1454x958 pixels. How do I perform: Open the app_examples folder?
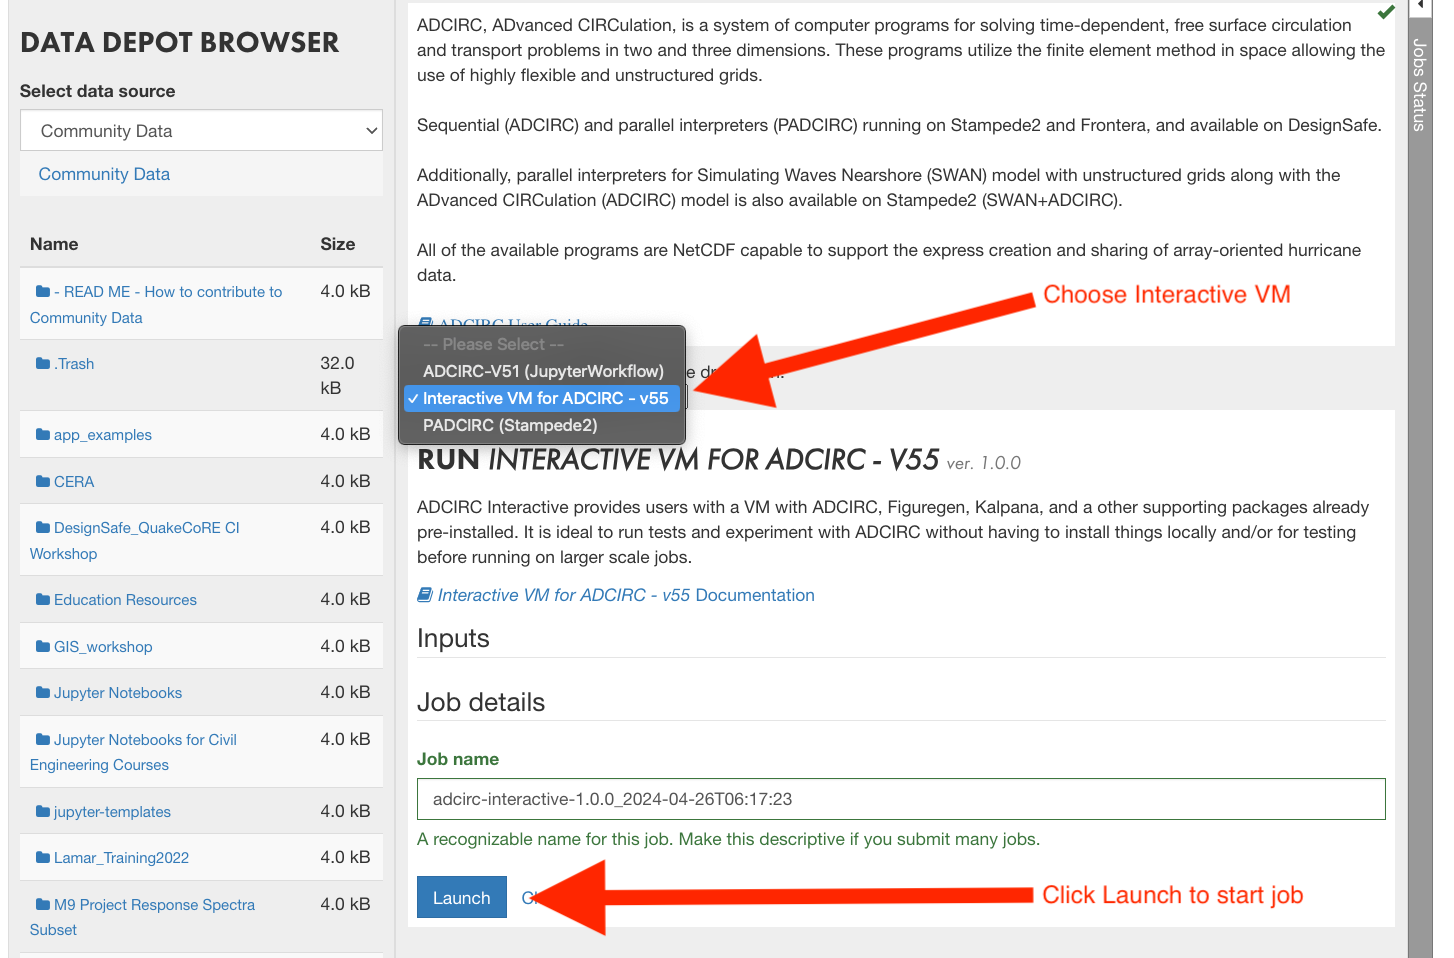click(x=103, y=435)
